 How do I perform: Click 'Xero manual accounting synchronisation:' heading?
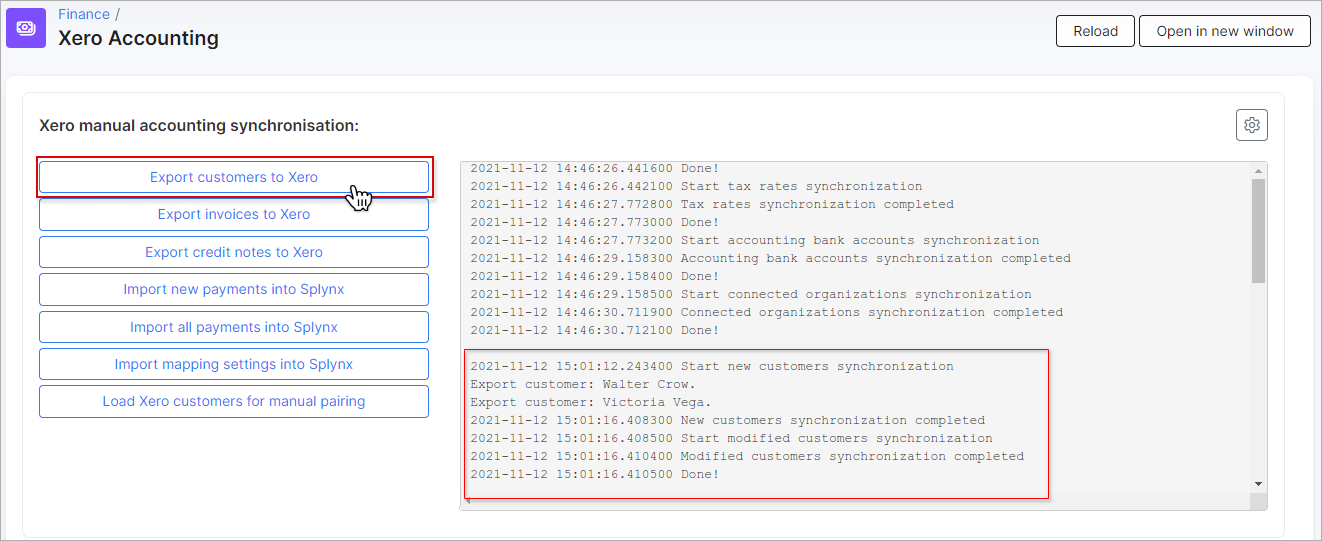tap(199, 126)
